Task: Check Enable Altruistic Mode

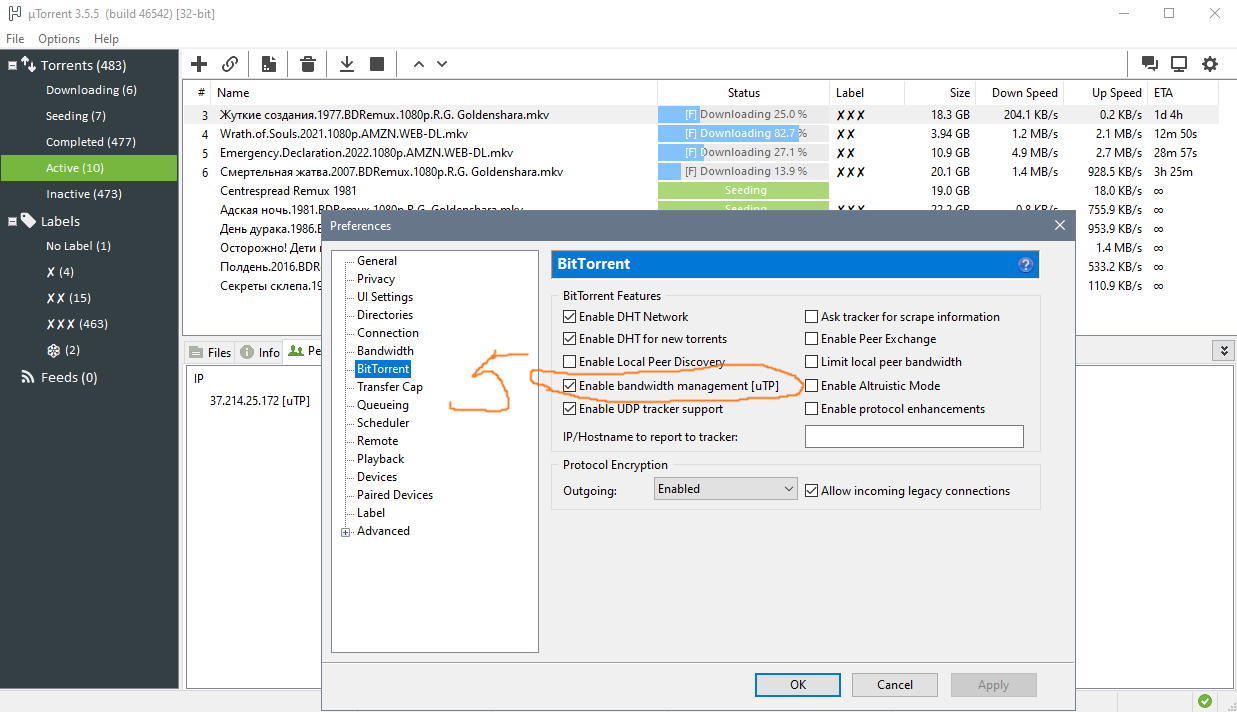Action: pos(812,385)
